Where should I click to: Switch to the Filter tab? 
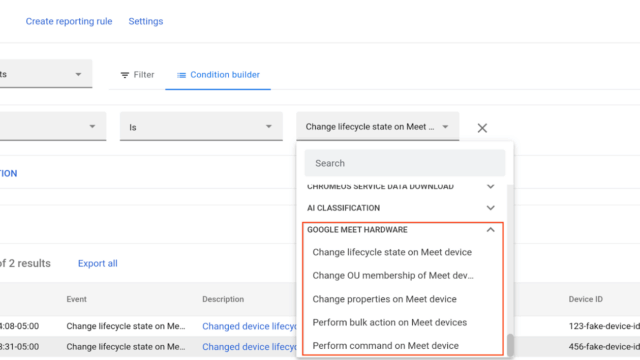click(137, 75)
